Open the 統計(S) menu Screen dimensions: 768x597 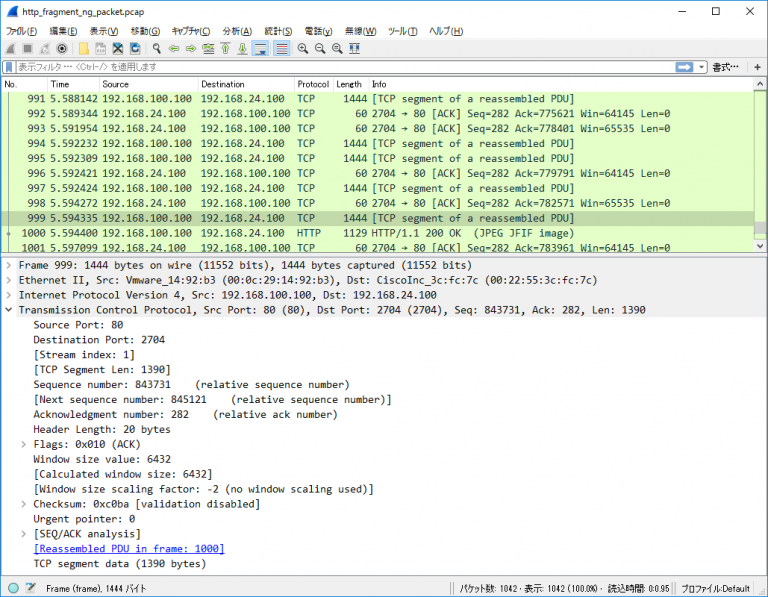[x=280, y=31]
